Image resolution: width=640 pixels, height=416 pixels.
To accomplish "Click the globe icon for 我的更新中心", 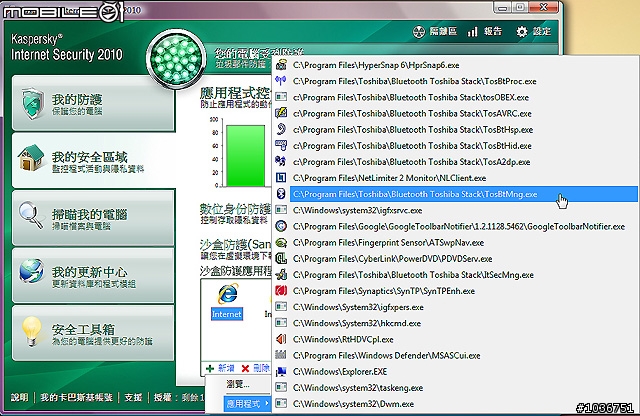I will [31, 271].
